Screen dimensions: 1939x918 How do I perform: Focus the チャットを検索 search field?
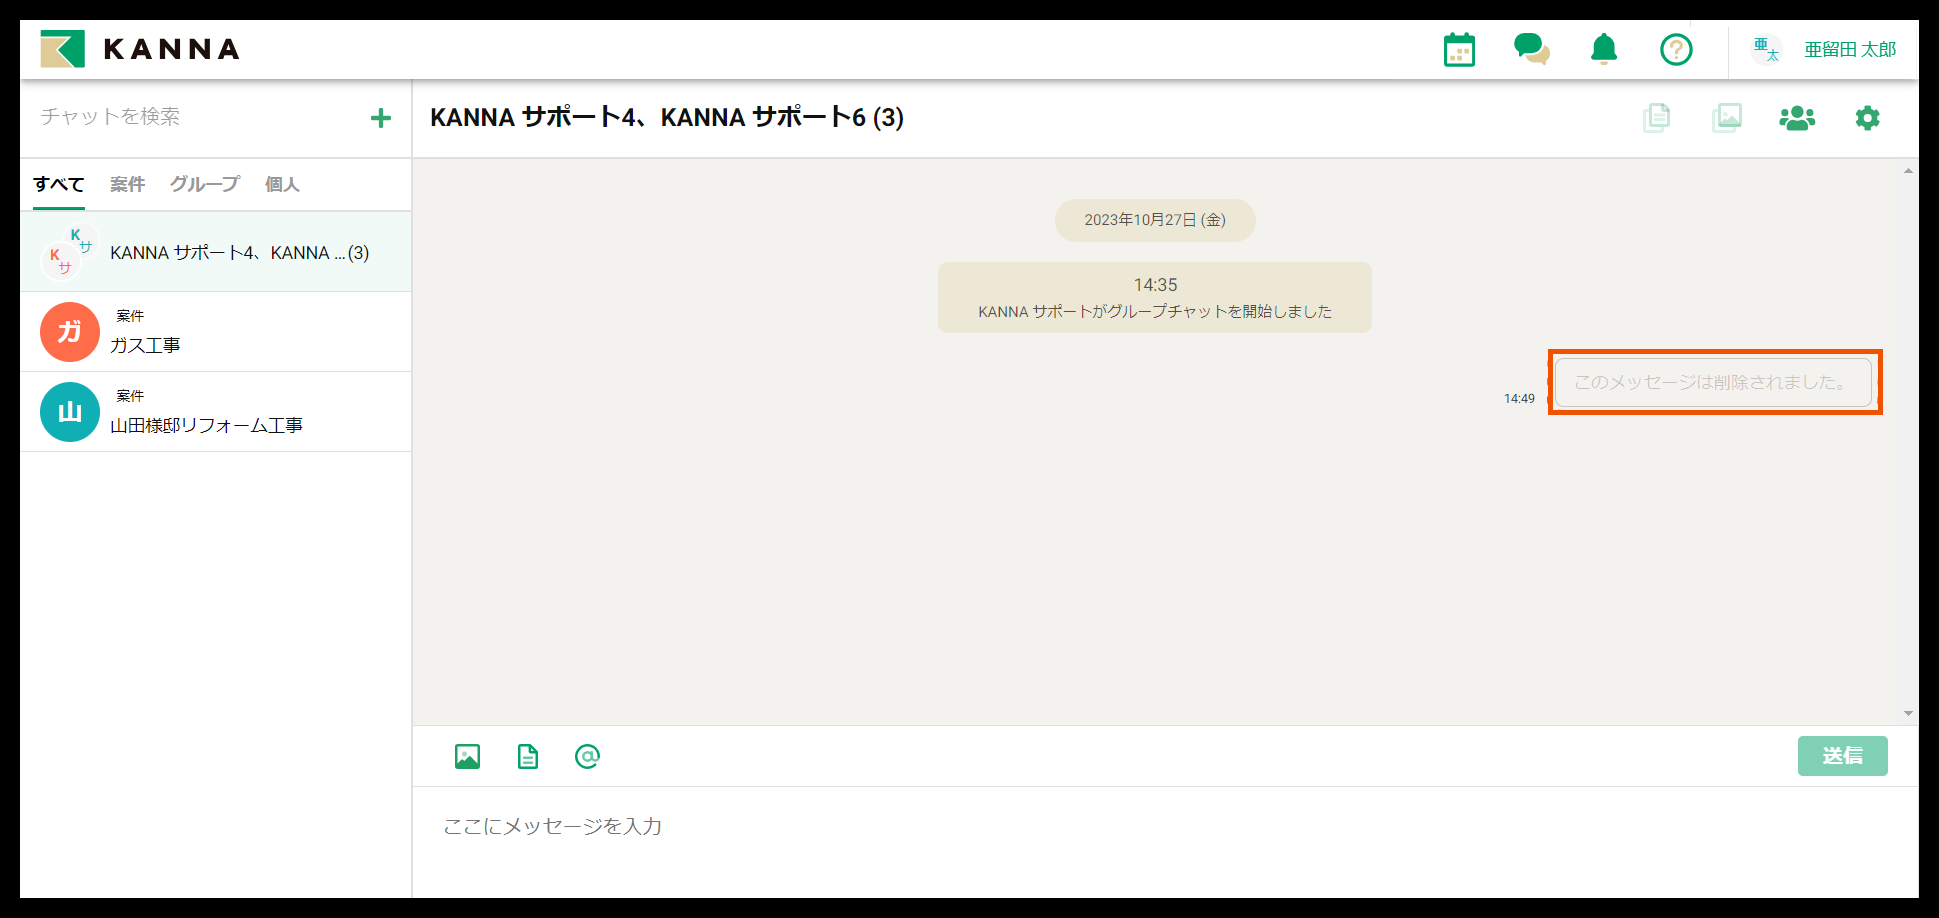(195, 117)
